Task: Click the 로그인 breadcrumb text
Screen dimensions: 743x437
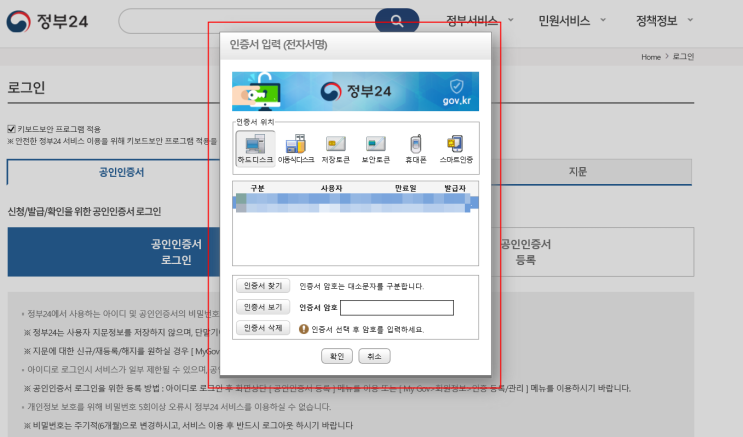Action: click(683, 56)
